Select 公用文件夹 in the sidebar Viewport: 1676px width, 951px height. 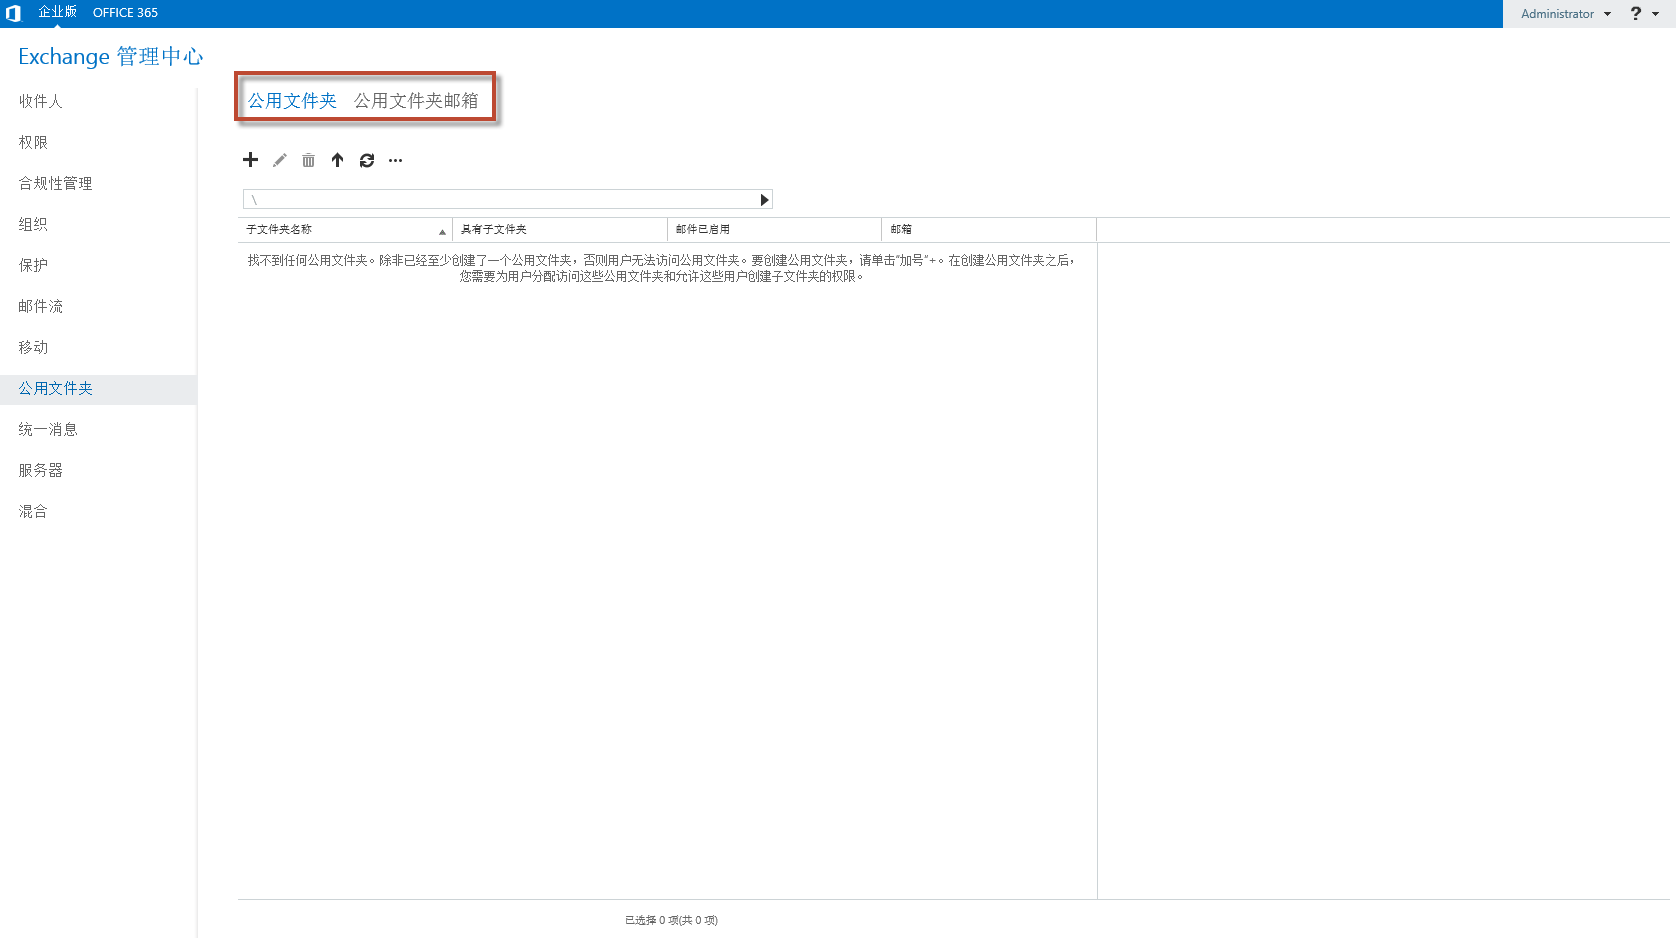(x=98, y=389)
